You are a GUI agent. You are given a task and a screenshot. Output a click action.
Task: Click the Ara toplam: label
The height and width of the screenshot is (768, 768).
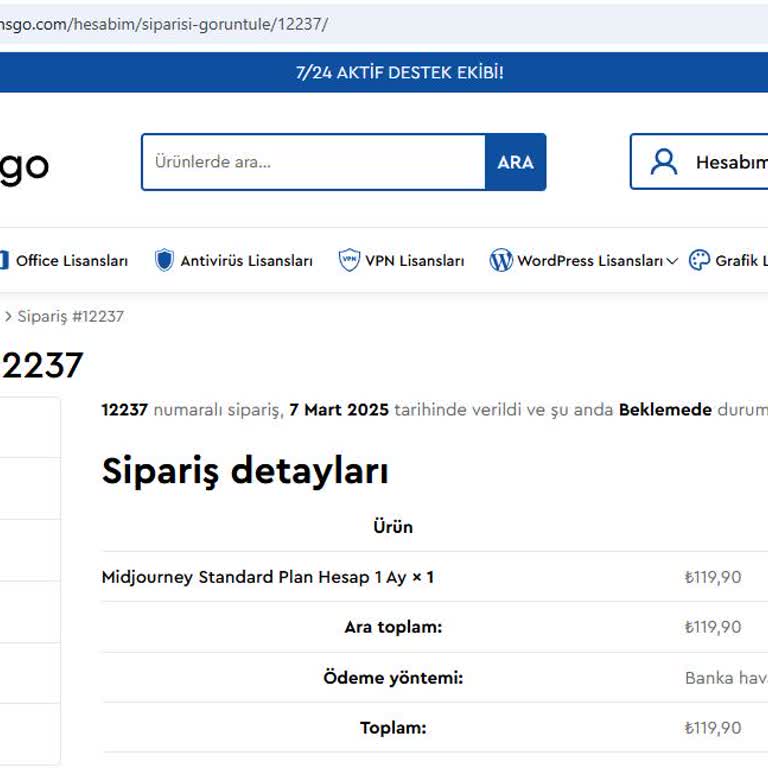(393, 627)
